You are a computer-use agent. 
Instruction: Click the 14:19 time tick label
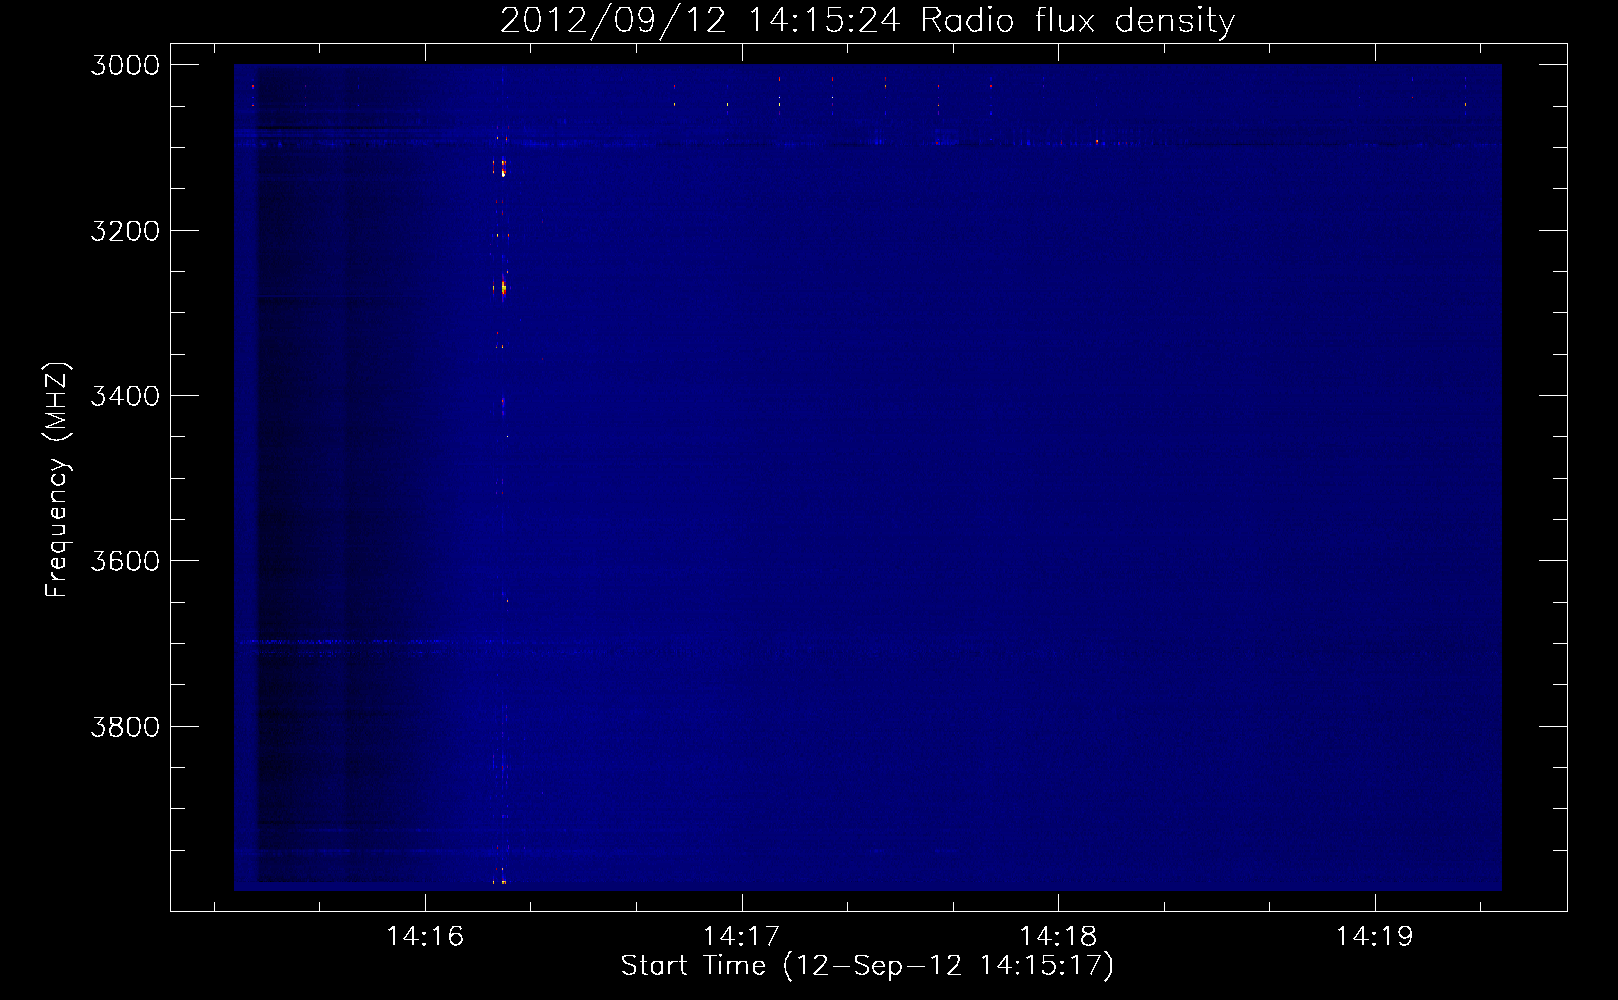[1375, 937]
